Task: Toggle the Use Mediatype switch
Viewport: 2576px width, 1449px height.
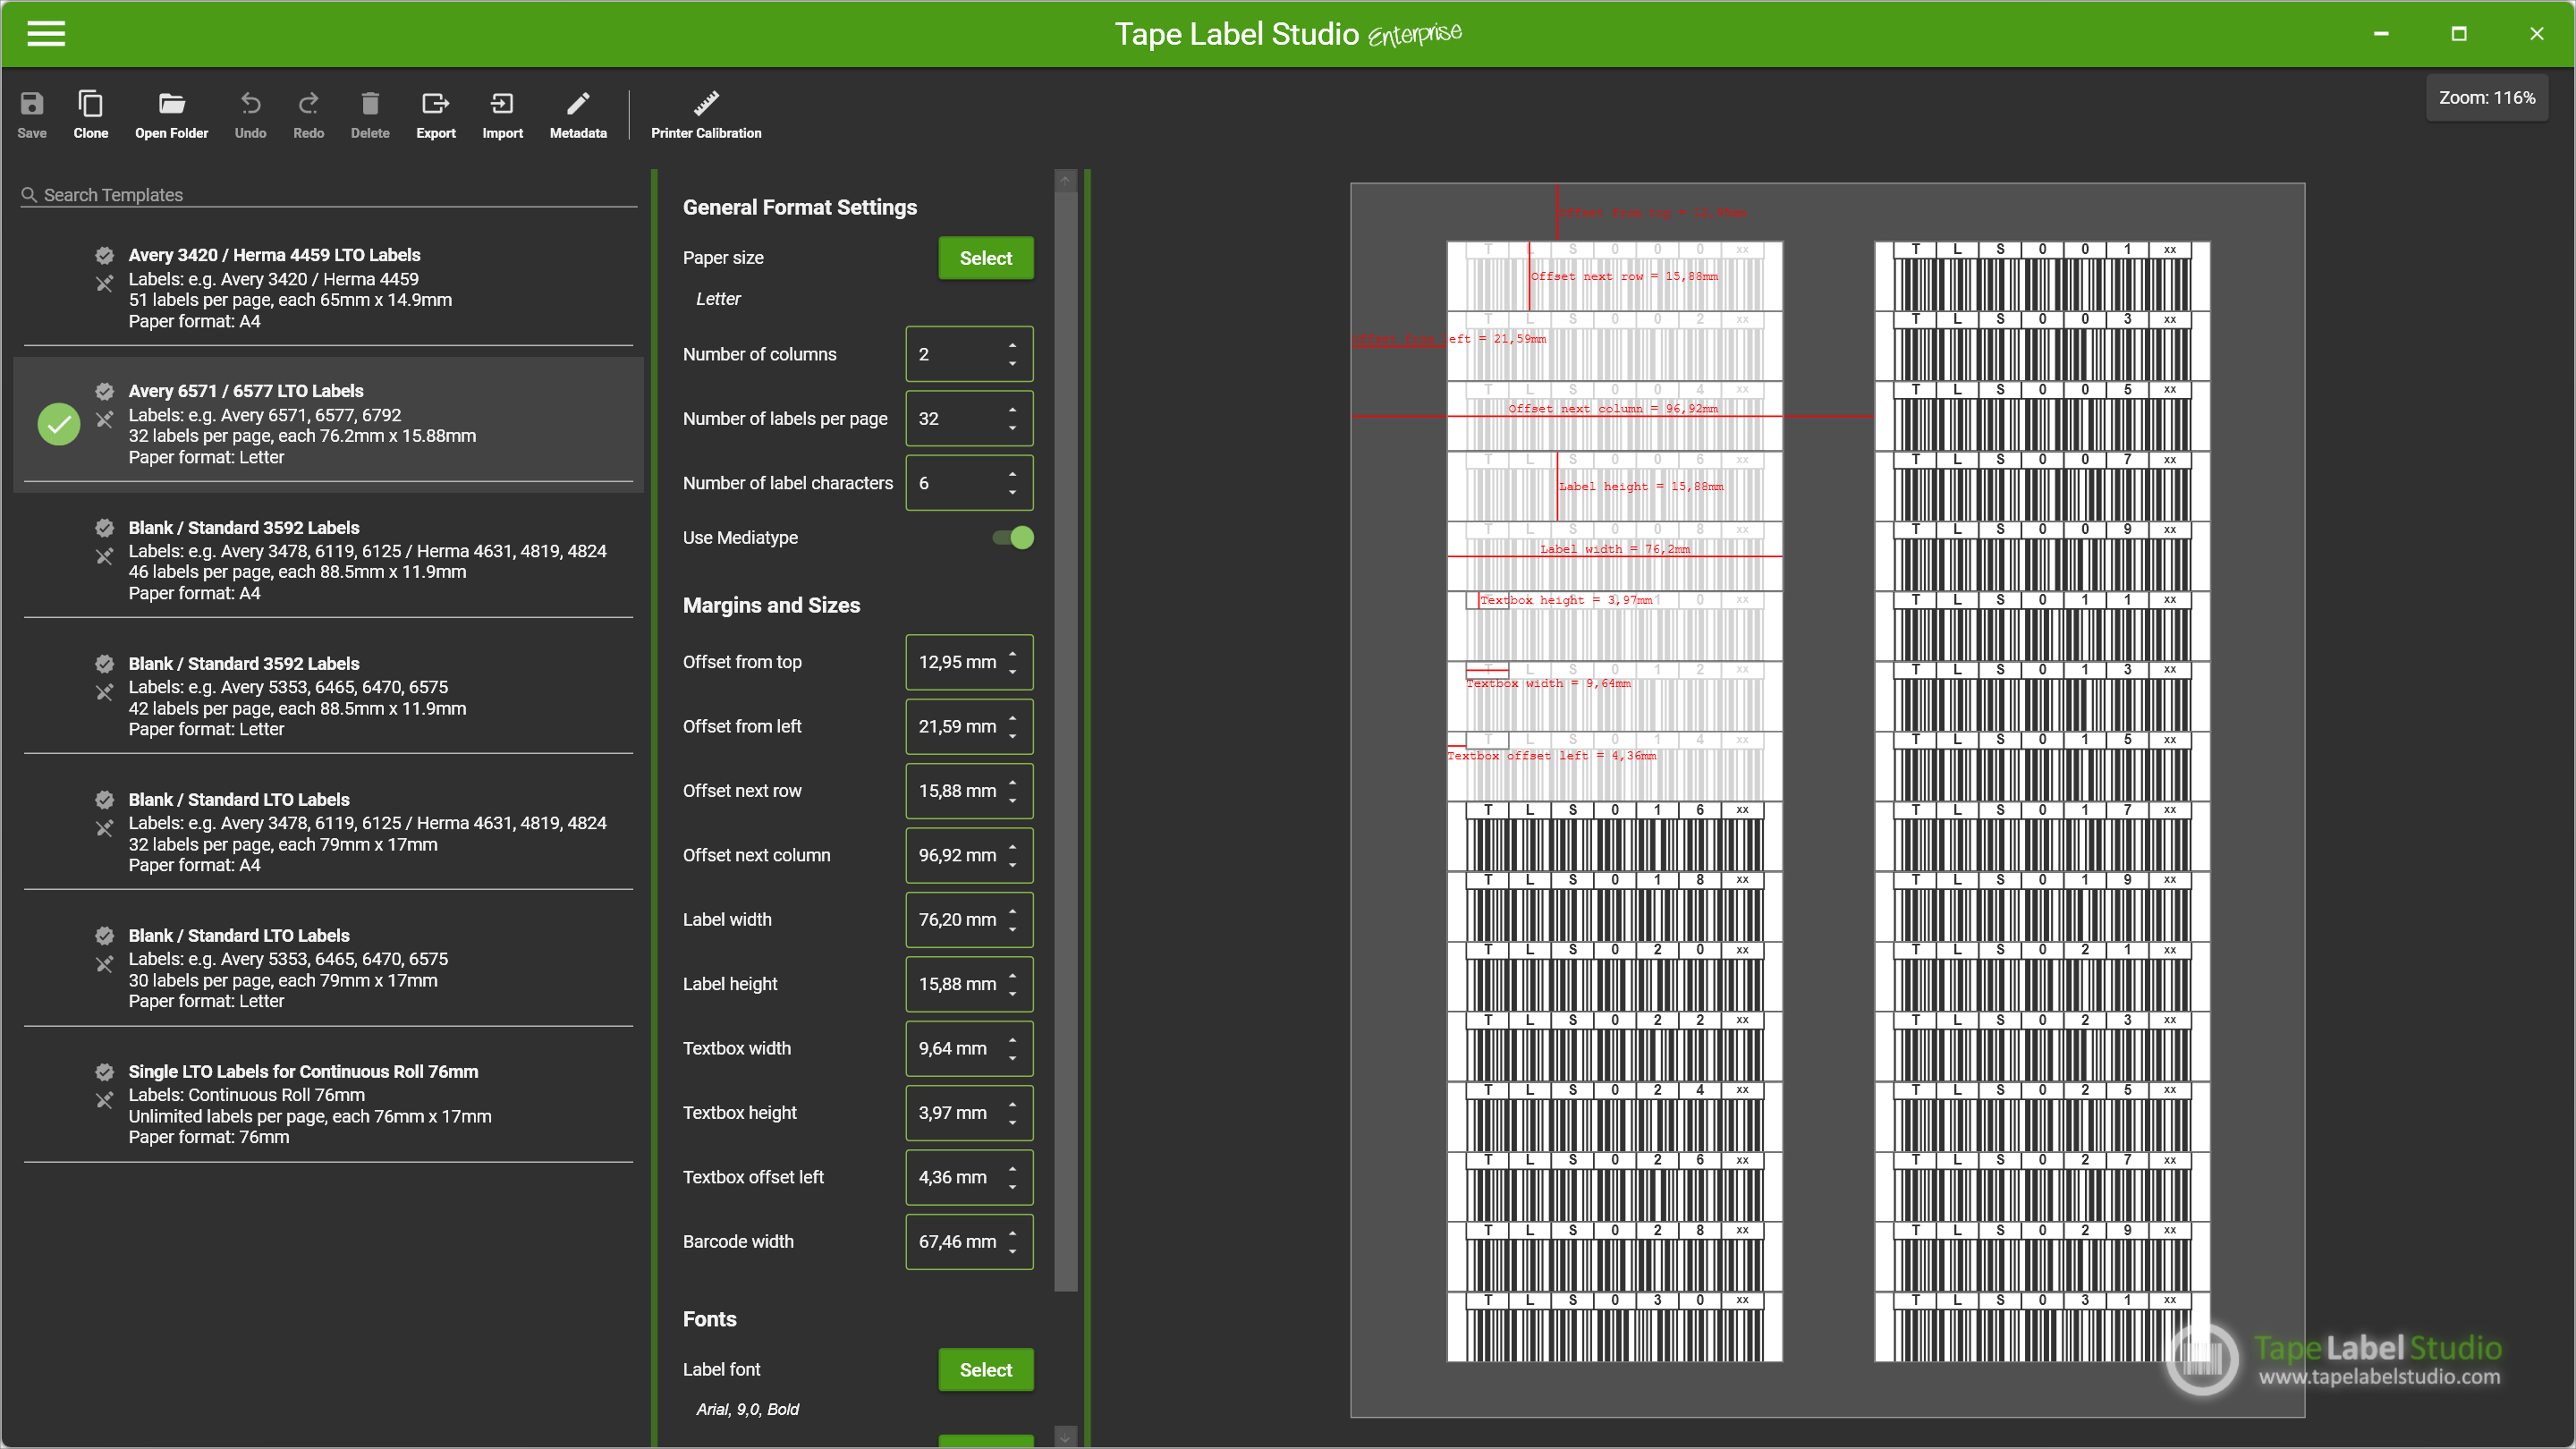Action: (x=1013, y=538)
